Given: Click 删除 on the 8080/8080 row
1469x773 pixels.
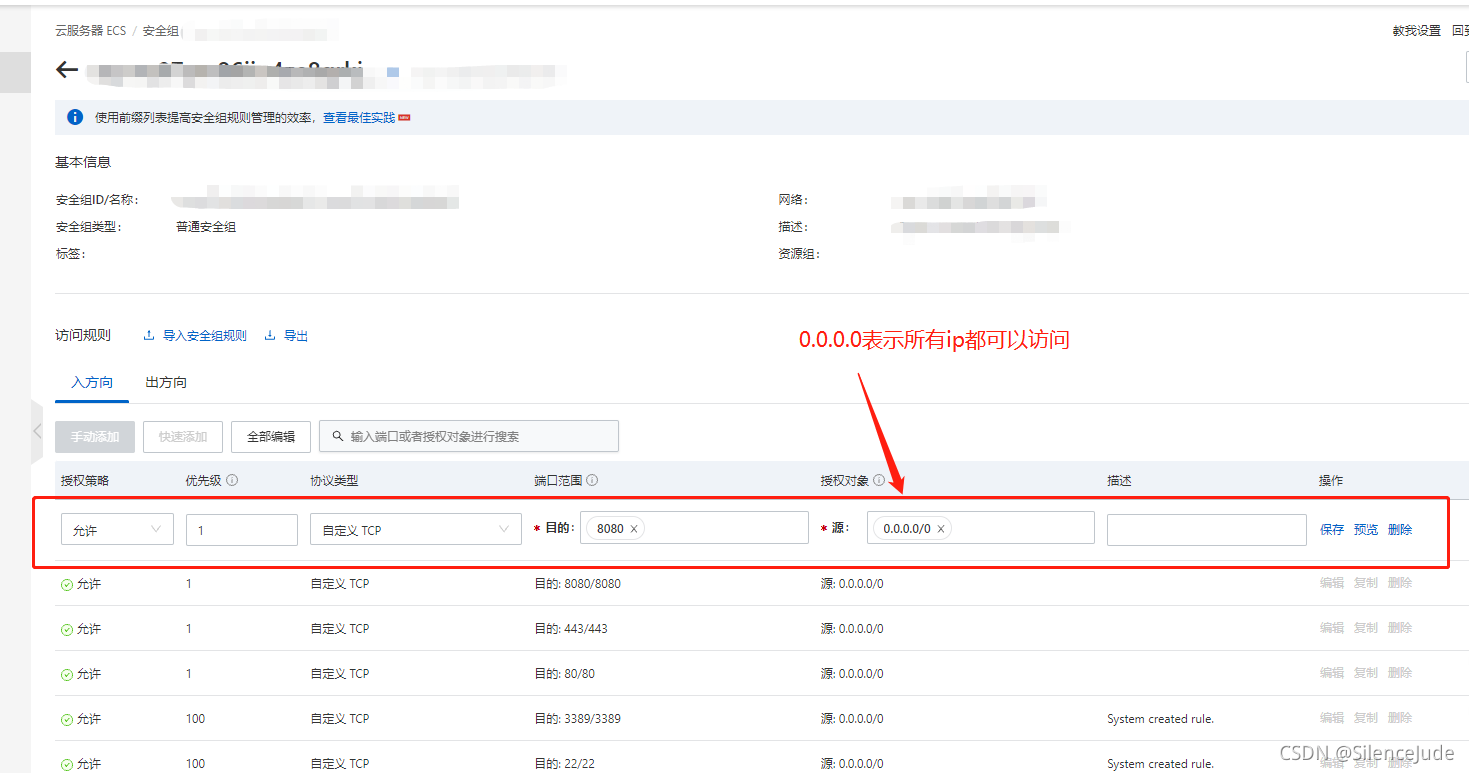Looking at the screenshot, I should point(1400,583).
